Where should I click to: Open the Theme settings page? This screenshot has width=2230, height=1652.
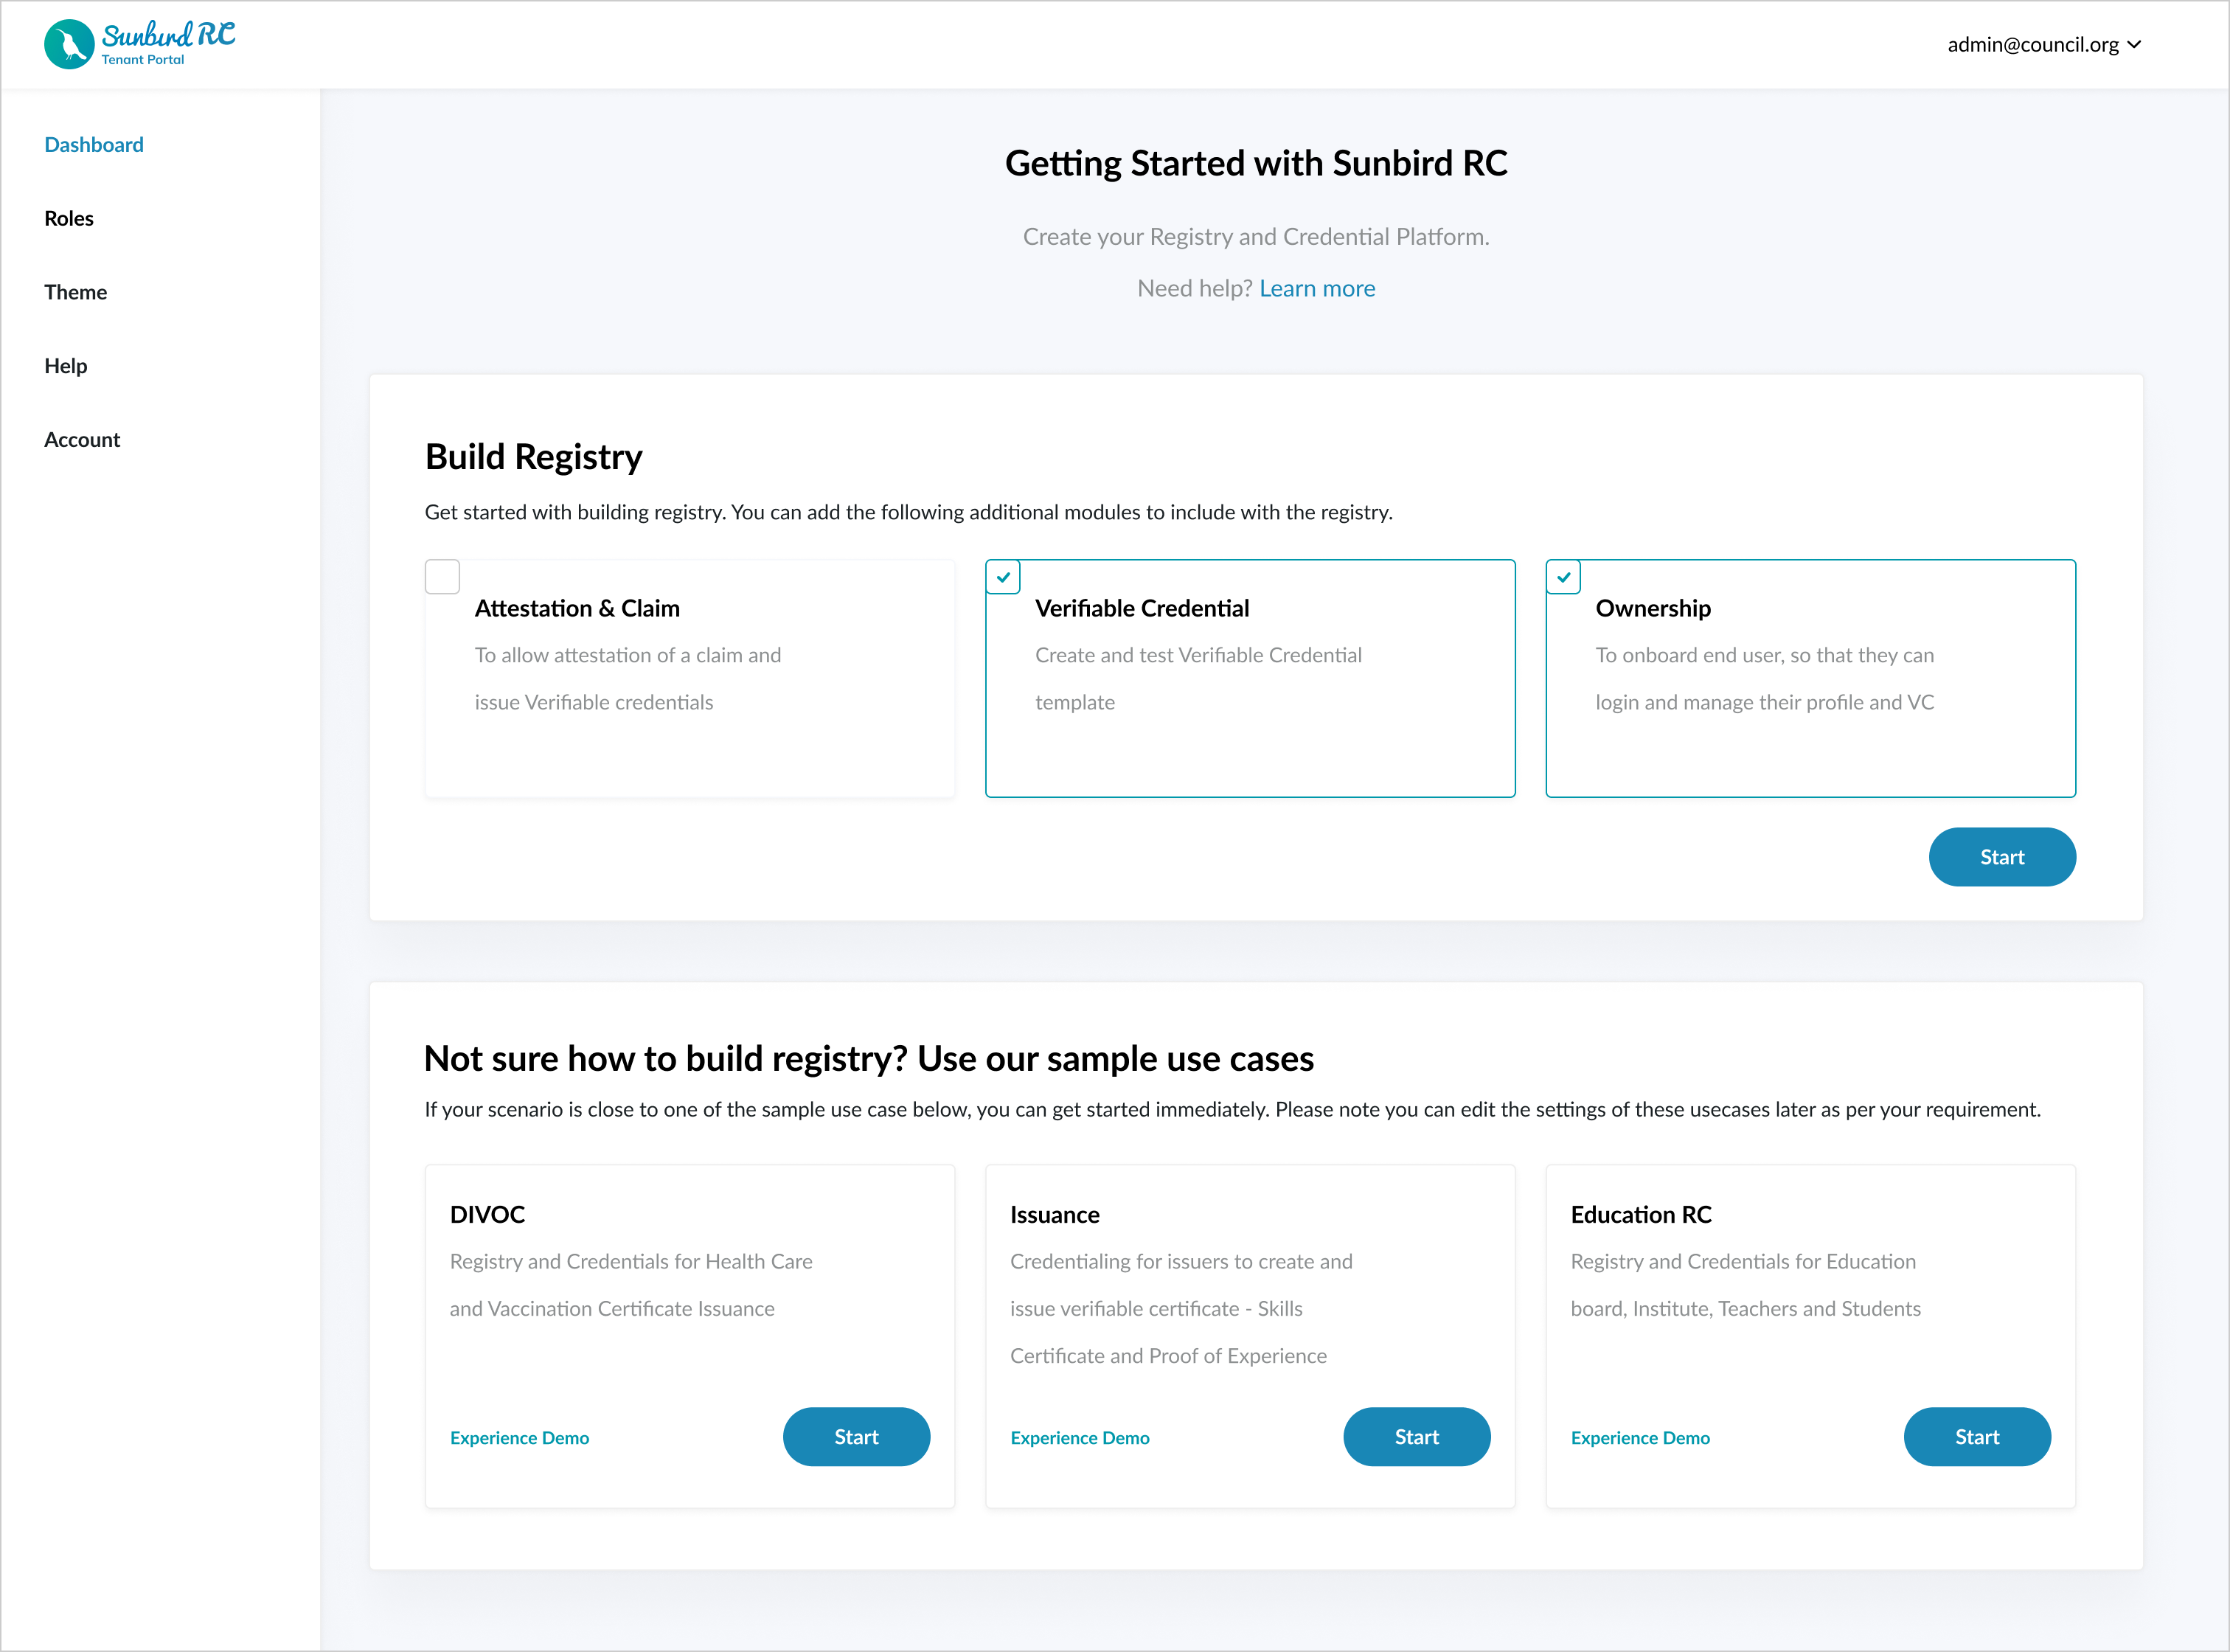[75, 292]
